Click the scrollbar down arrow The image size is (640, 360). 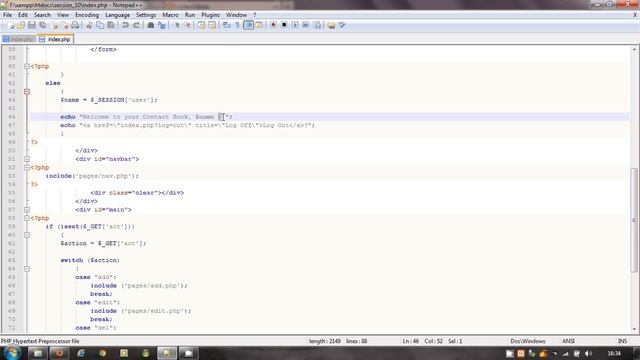pos(634,329)
